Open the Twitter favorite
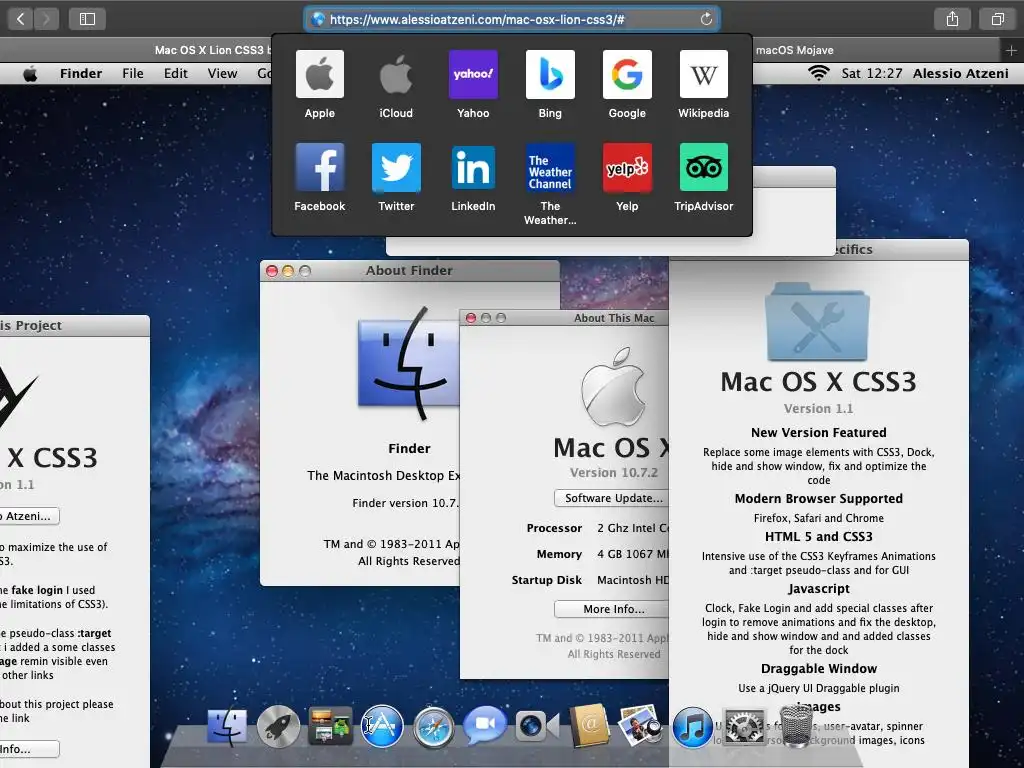The height and width of the screenshot is (768, 1024). click(396, 178)
